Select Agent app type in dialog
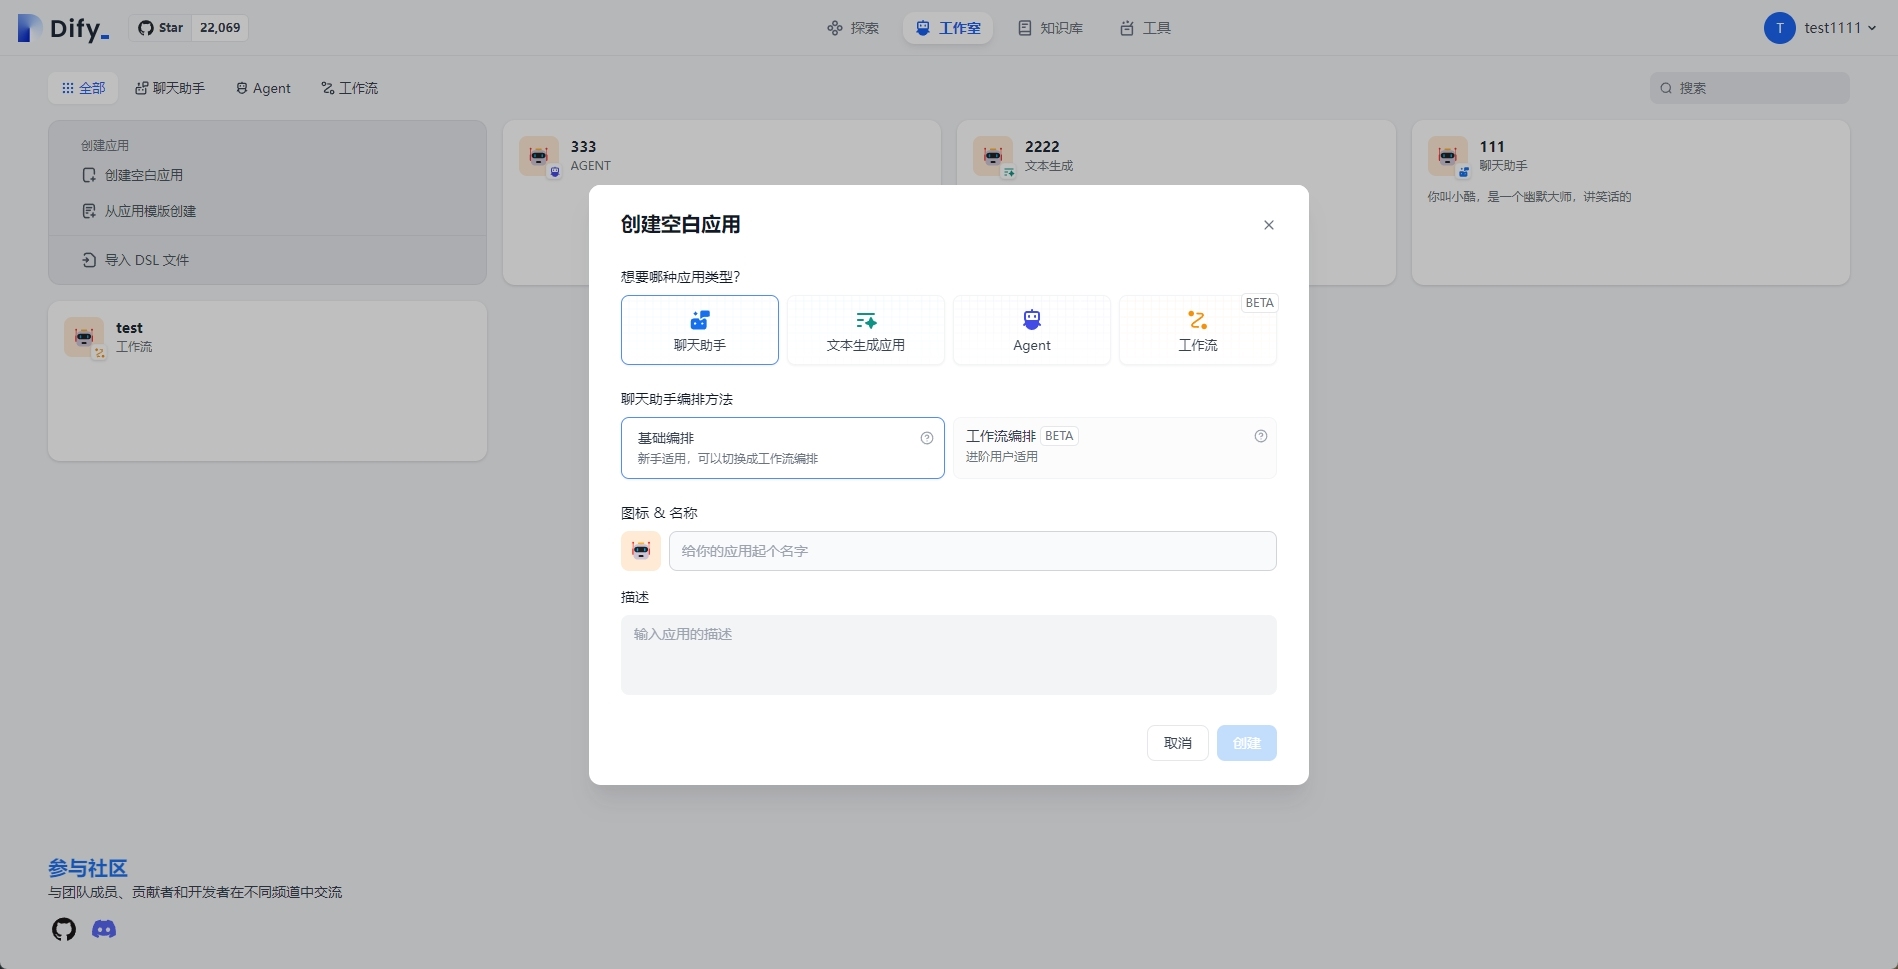This screenshot has height=969, width=1898. point(1032,330)
